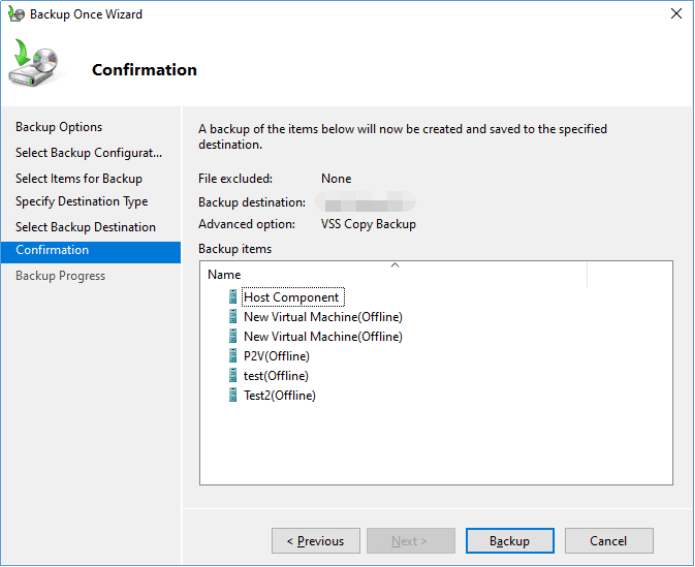Viewport: 695px width, 567px height.
Task: Click the Backup Once Wizard title bar icon
Action: 16,15
